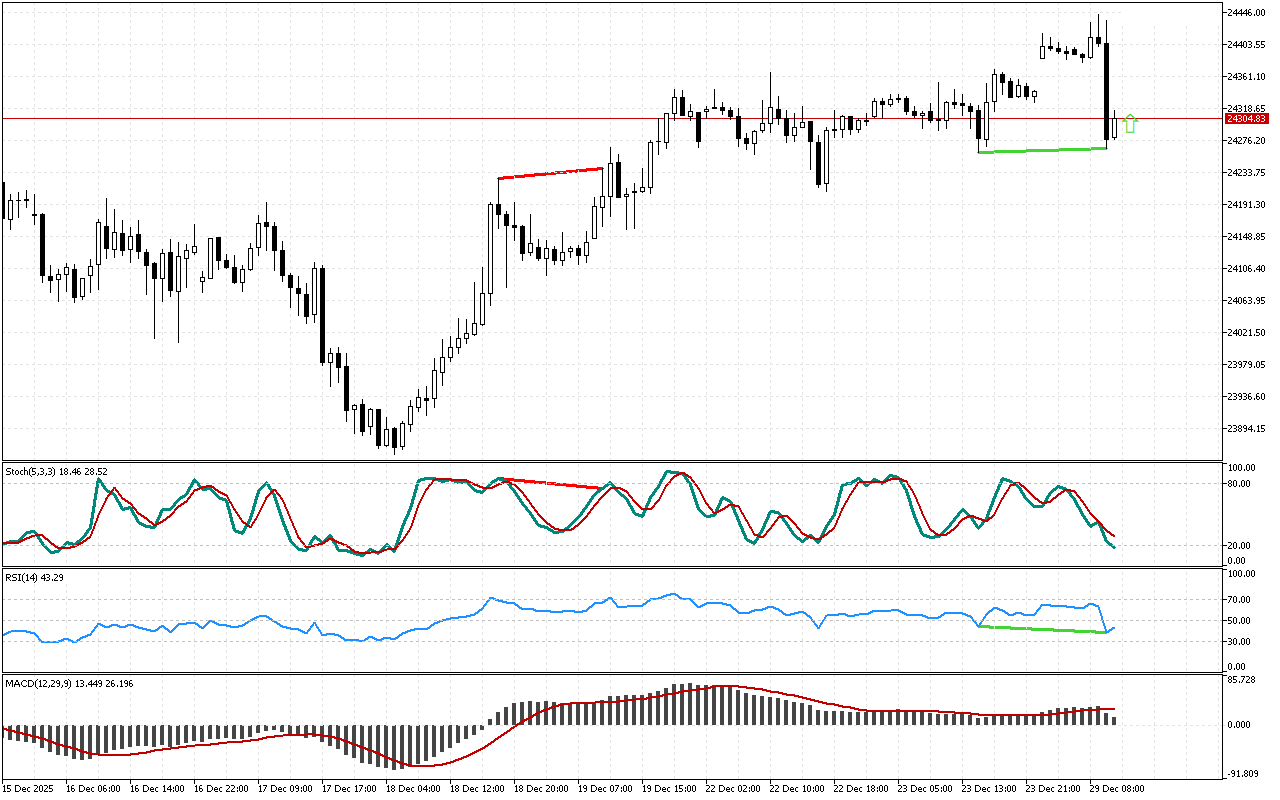Click the 23894.15 price scale label

[1247, 429]
